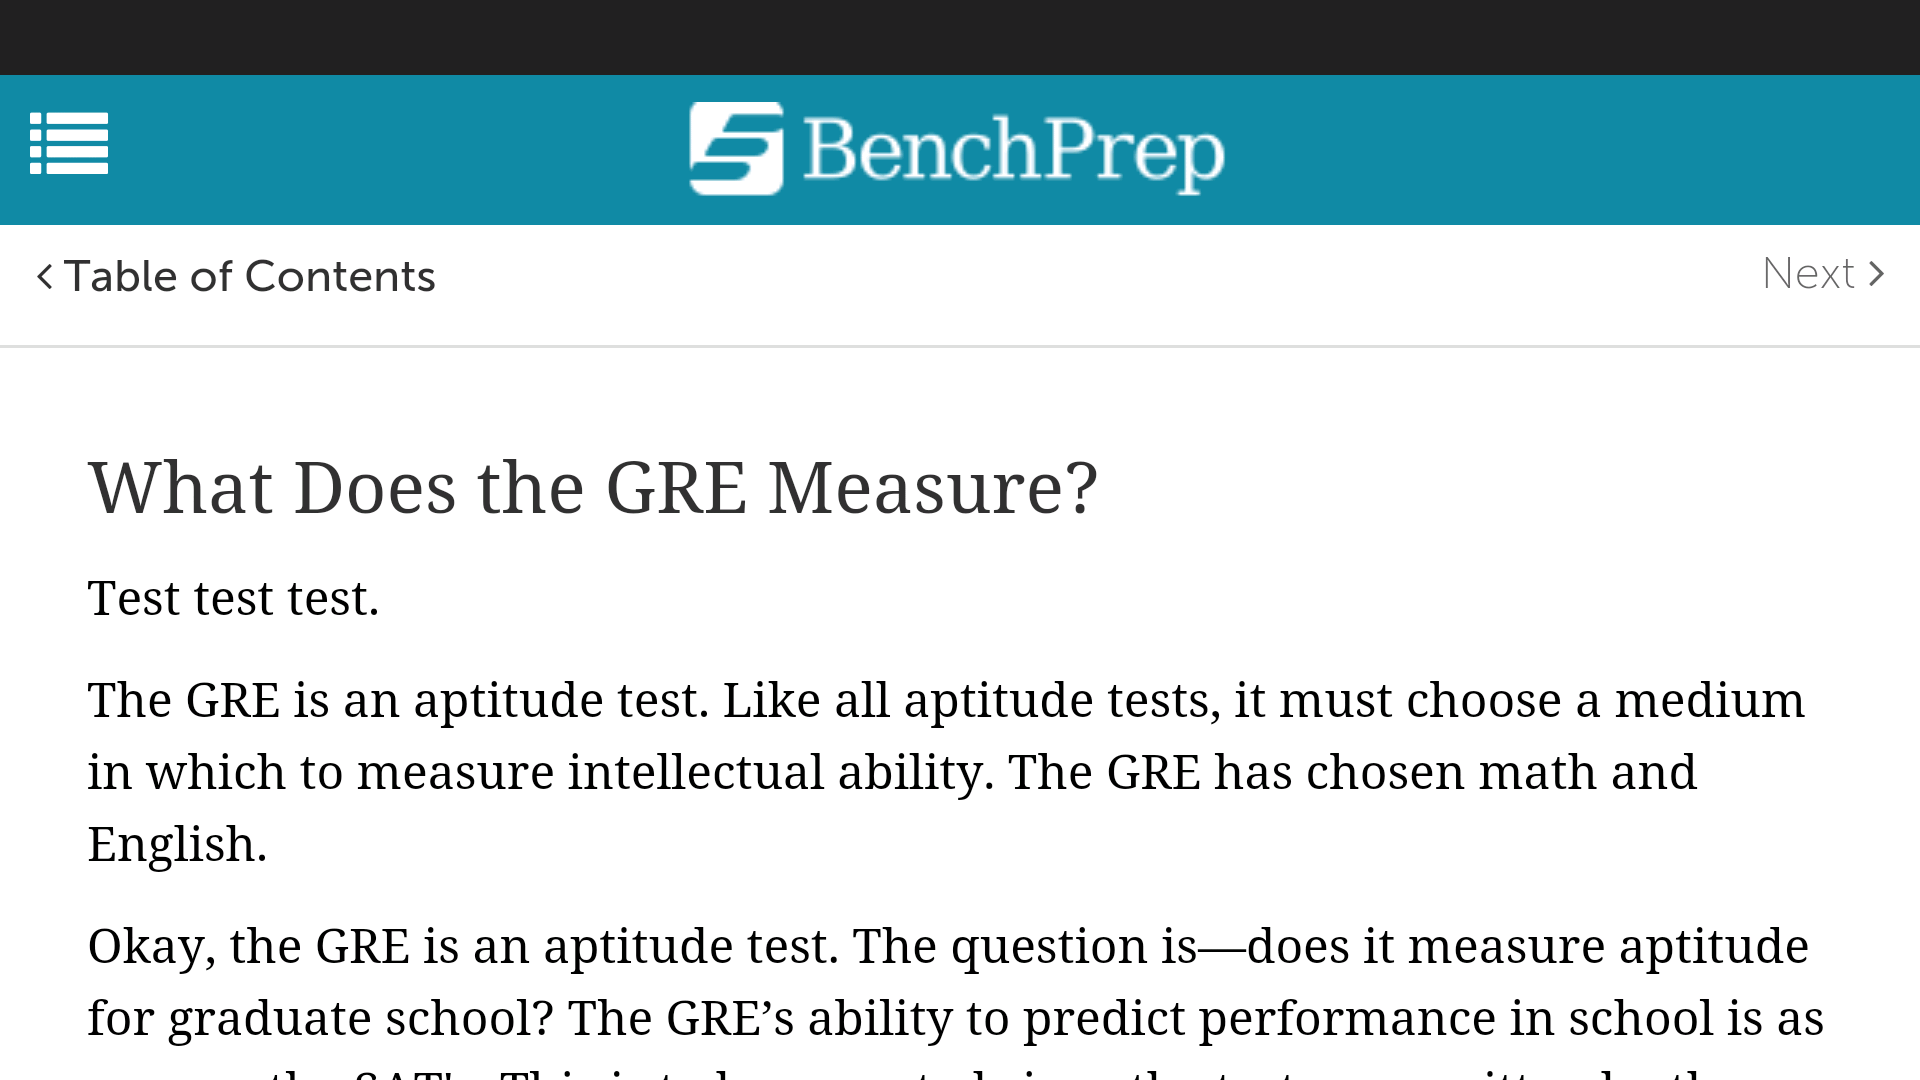This screenshot has width=1920, height=1080.
Task: Click the right-pointing Next chevron
Action: pyautogui.click(x=1877, y=274)
